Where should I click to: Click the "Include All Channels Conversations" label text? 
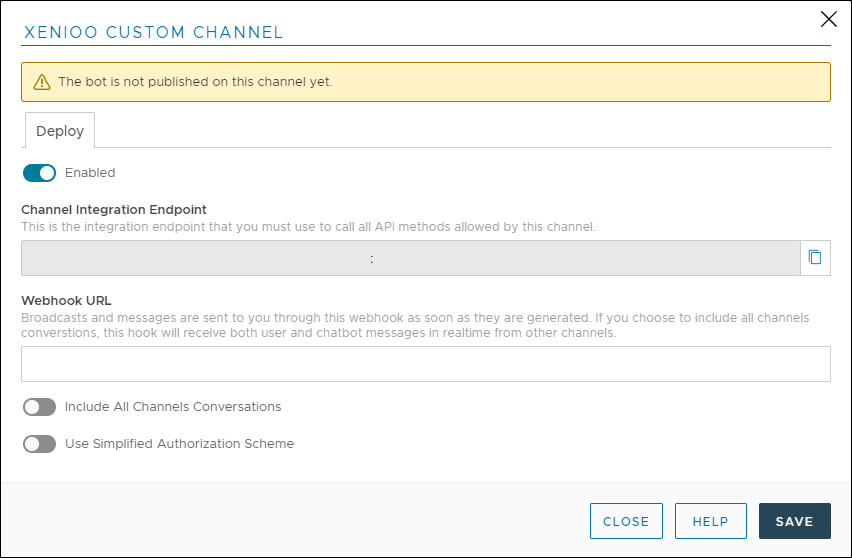(x=173, y=407)
